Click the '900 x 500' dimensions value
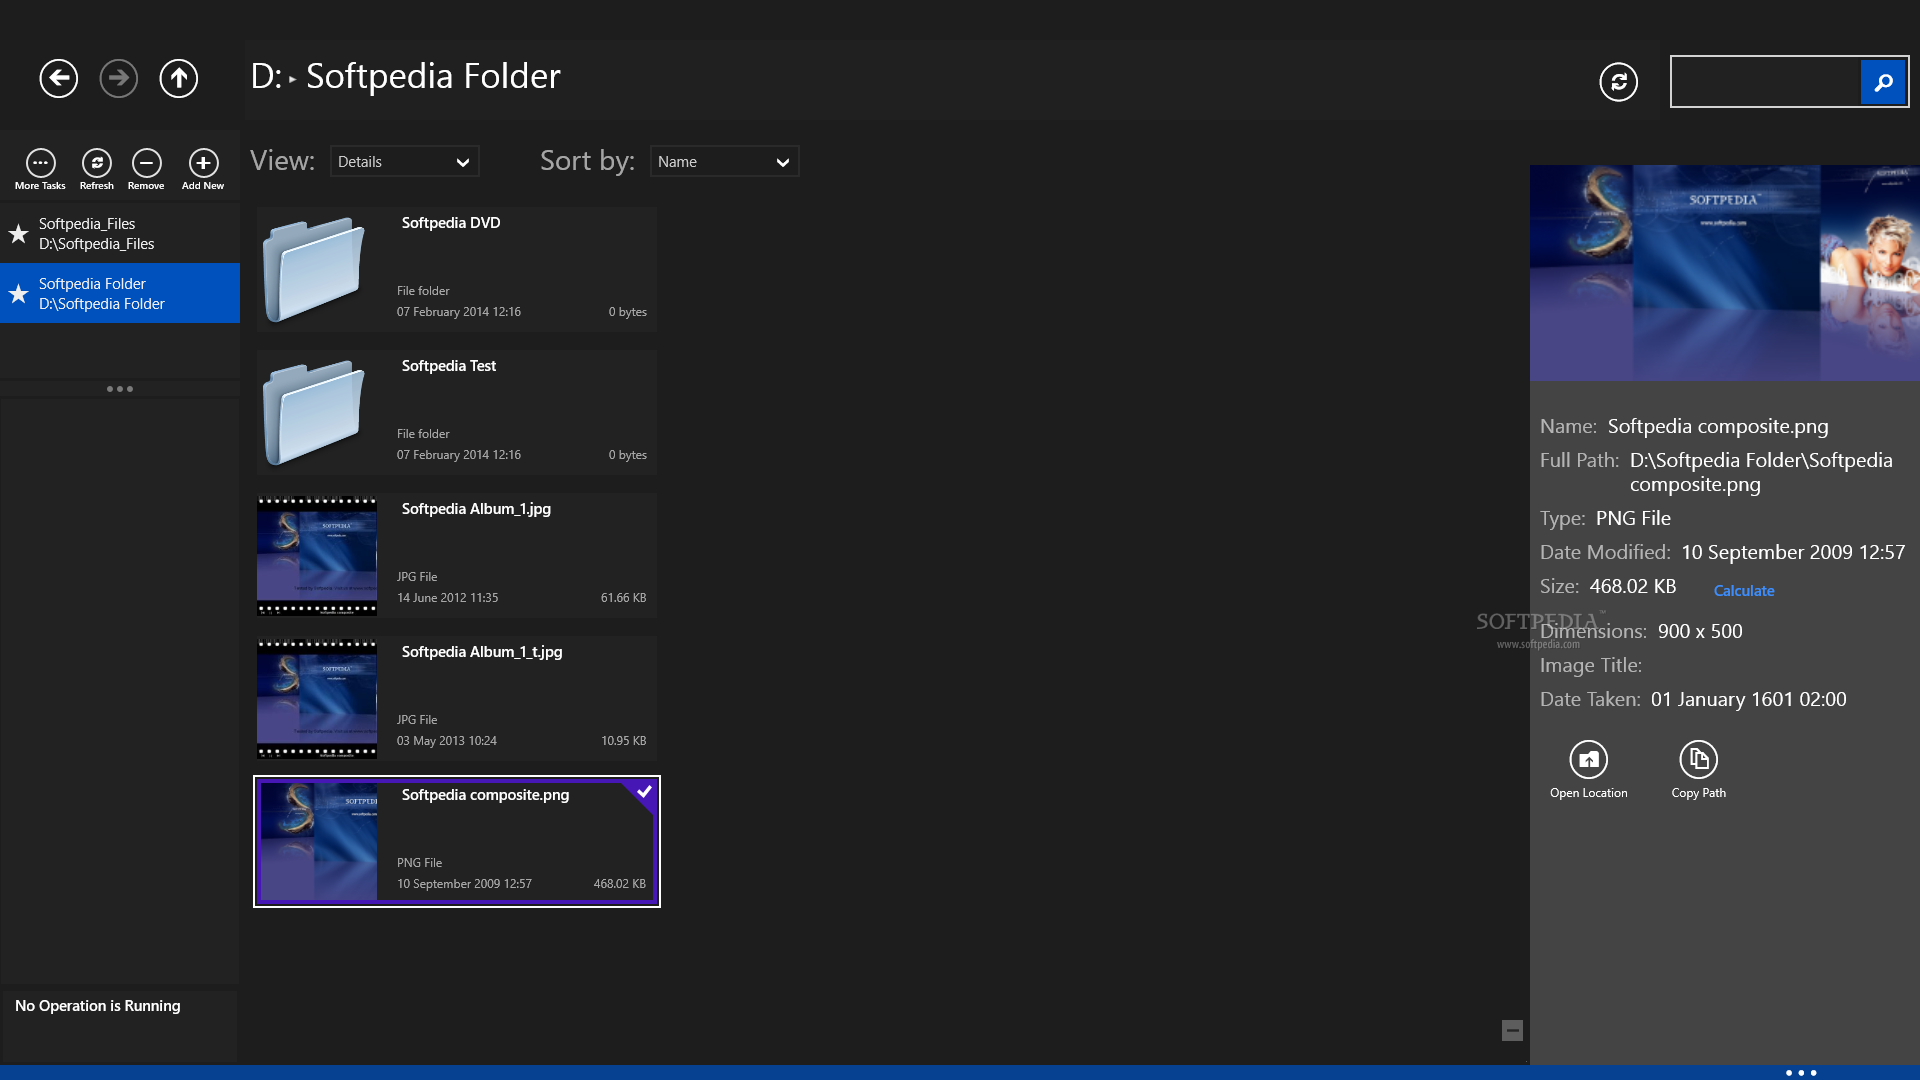The width and height of the screenshot is (1920, 1080). (1700, 631)
